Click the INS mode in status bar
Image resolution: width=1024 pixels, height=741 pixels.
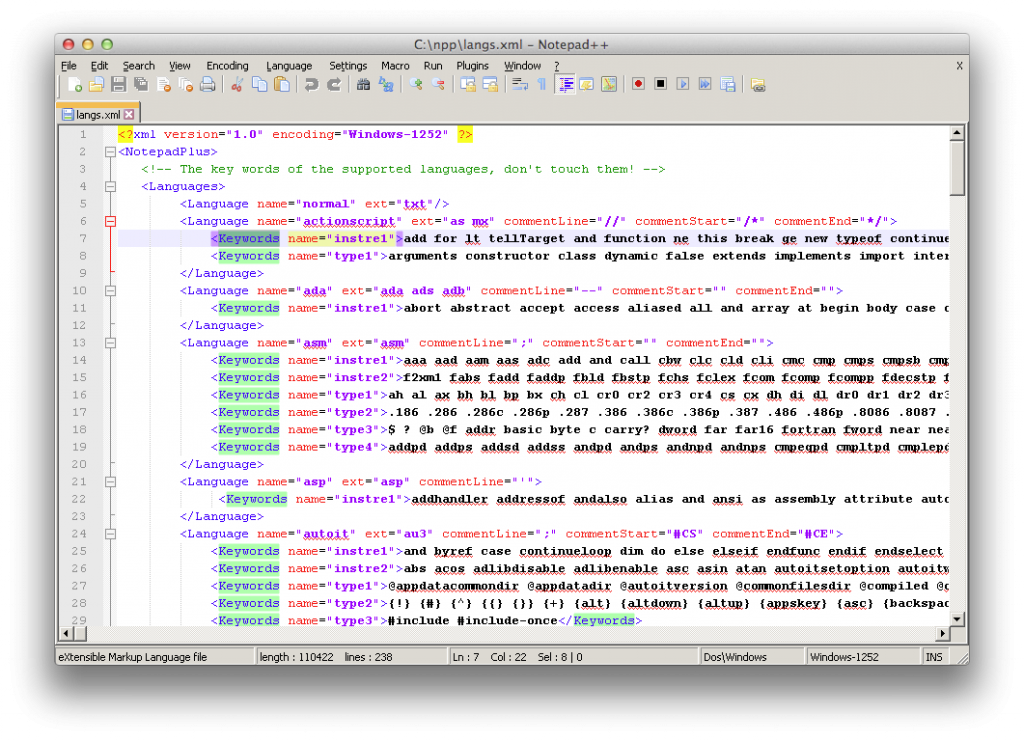click(x=934, y=657)
